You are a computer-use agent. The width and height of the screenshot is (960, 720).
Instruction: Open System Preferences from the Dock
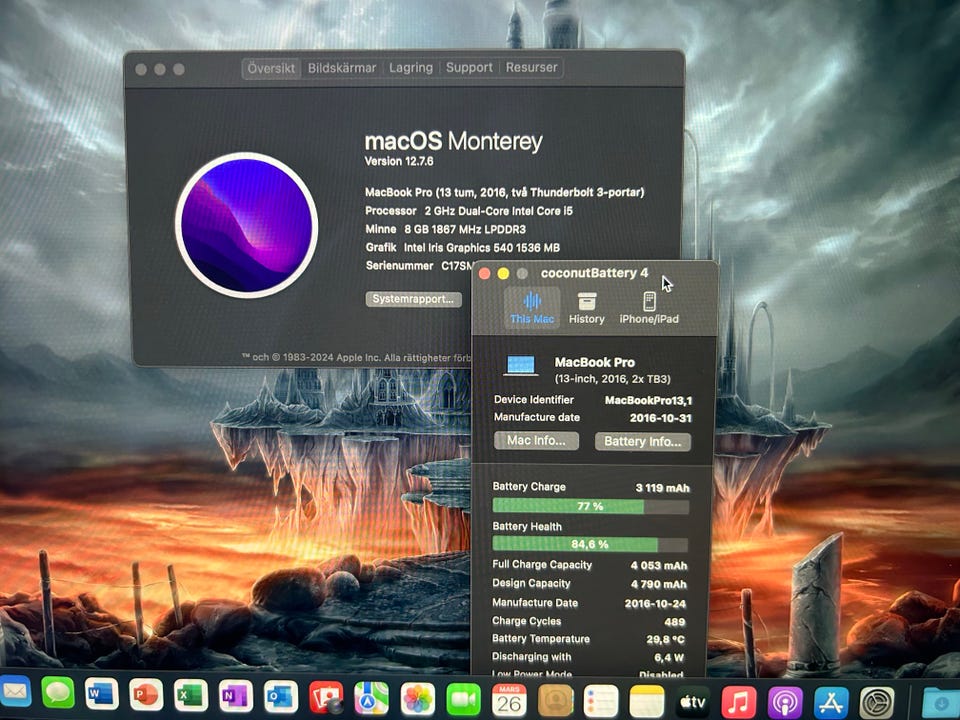[877, 703]
